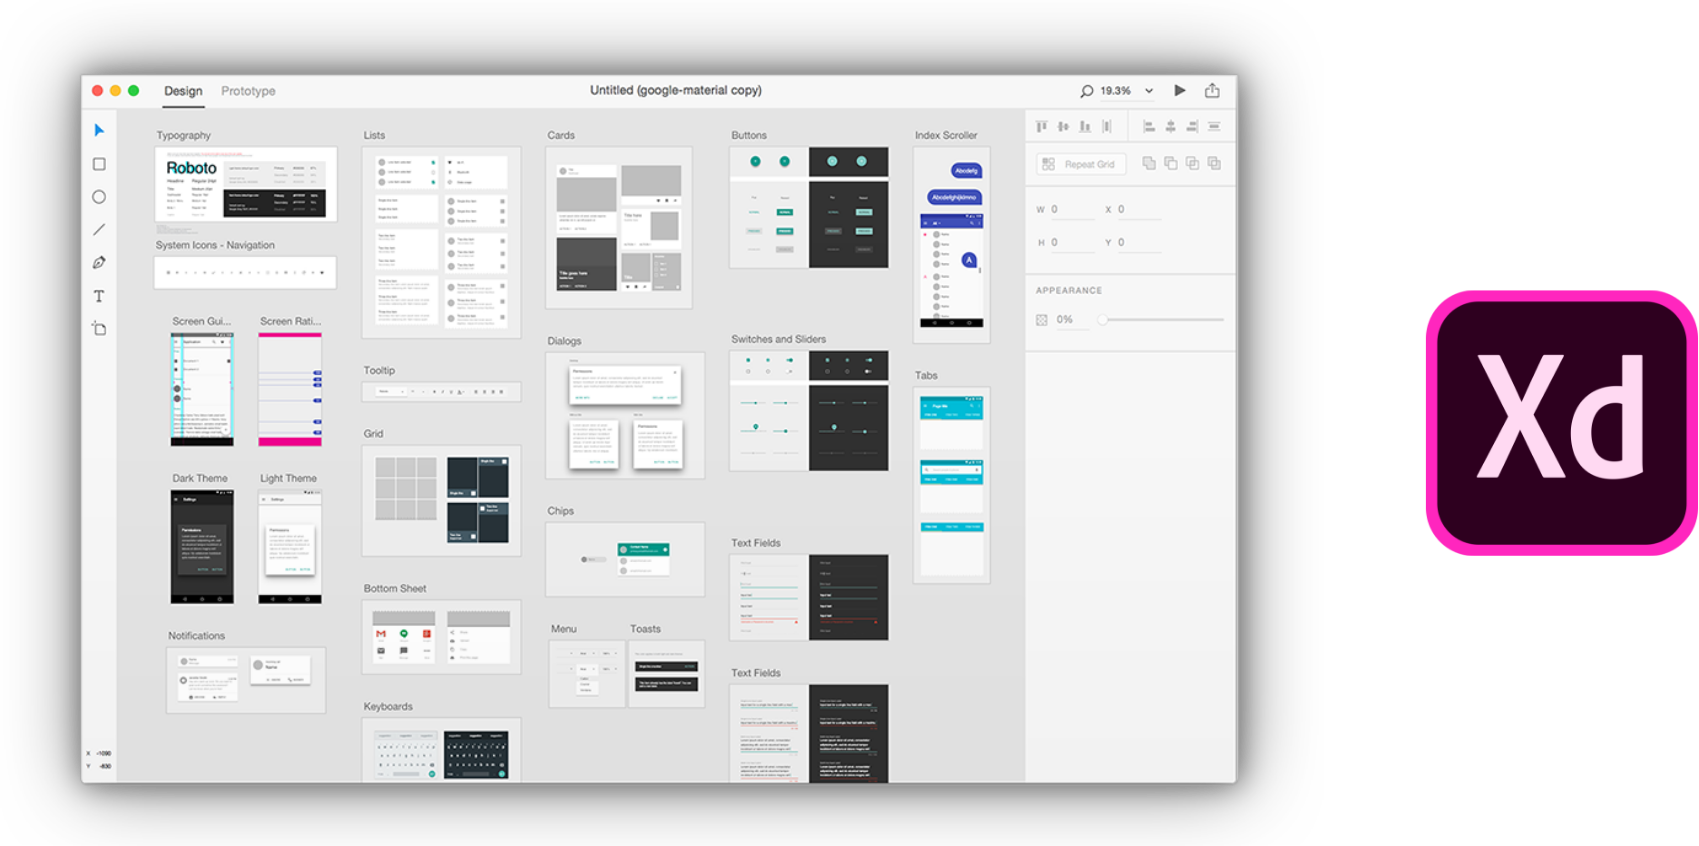Image resolution: width=1699 pixels, height=846 pixels.
Task: Align selection to bottom
Action: coord(1085,127)
